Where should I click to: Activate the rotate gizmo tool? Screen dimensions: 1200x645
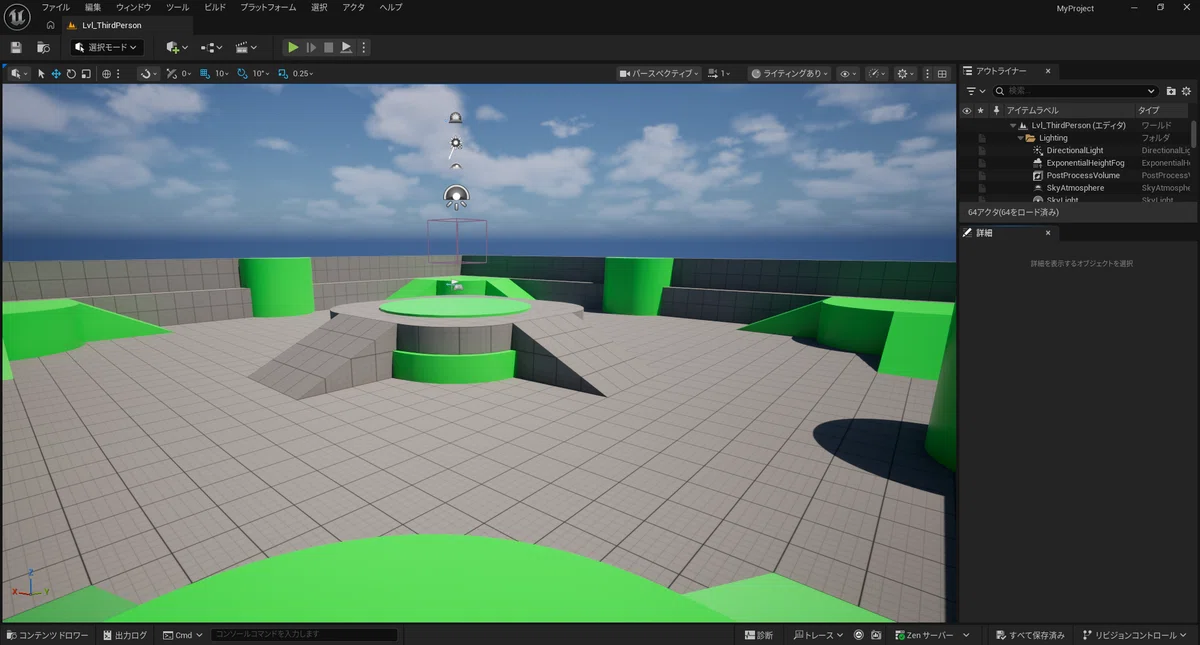pos(71,73)
